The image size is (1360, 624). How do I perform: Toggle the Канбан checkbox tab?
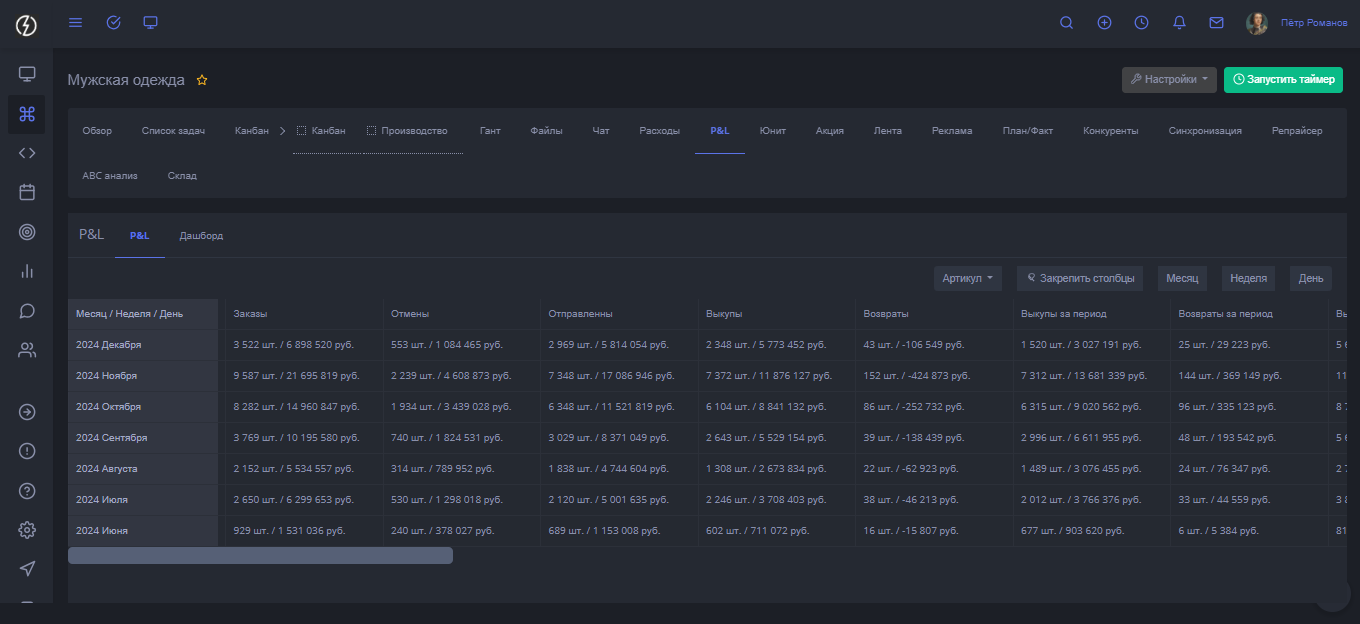[302, 131]
